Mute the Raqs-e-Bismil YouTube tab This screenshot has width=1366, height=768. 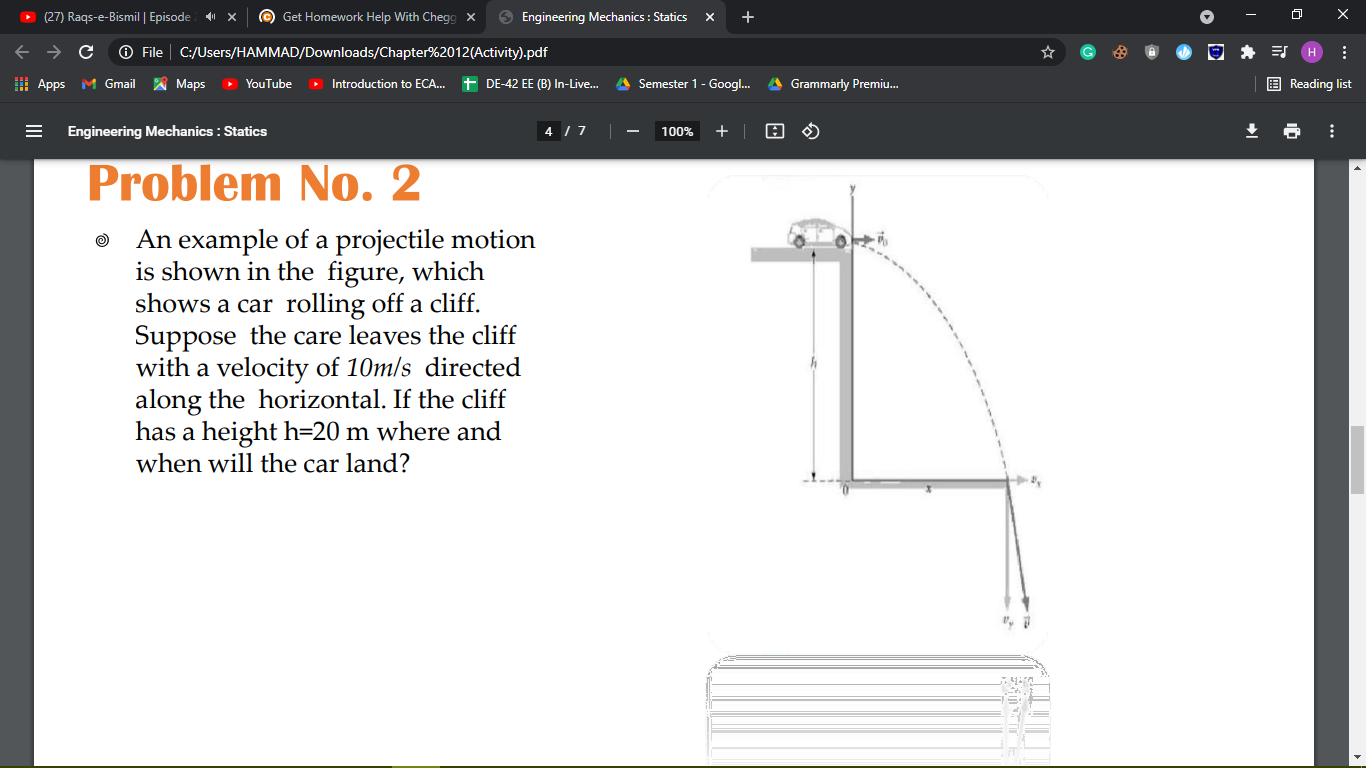210,16
